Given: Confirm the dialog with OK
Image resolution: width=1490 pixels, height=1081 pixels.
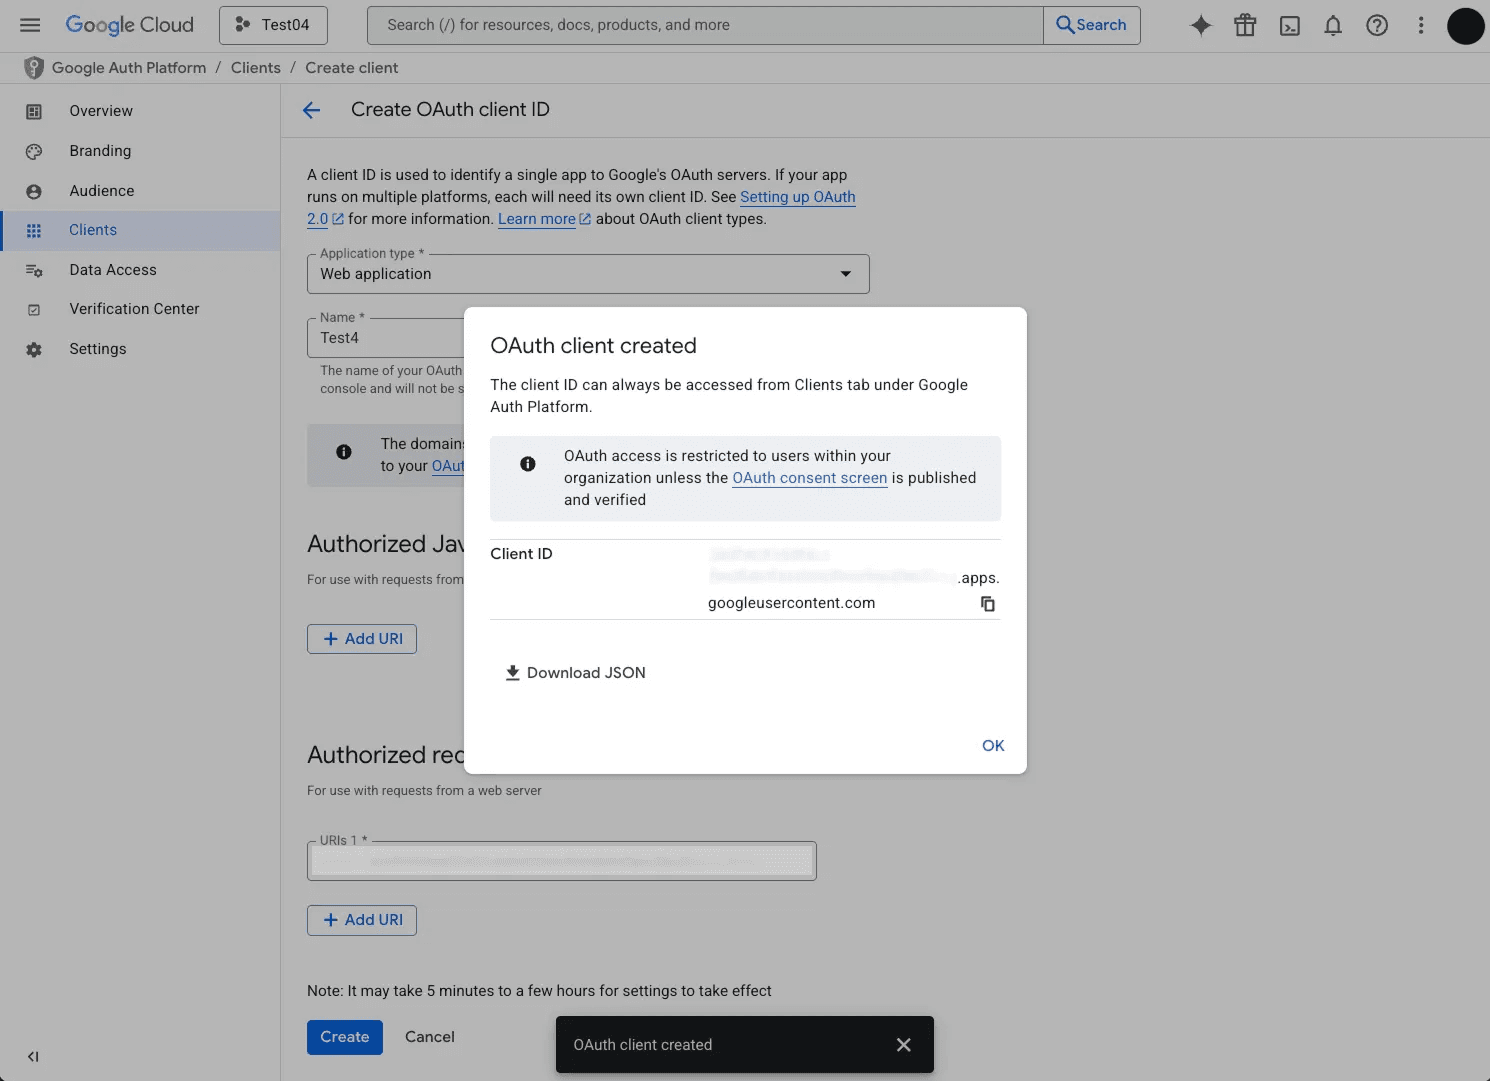Looking at the screenshot, I should point(993,746).
